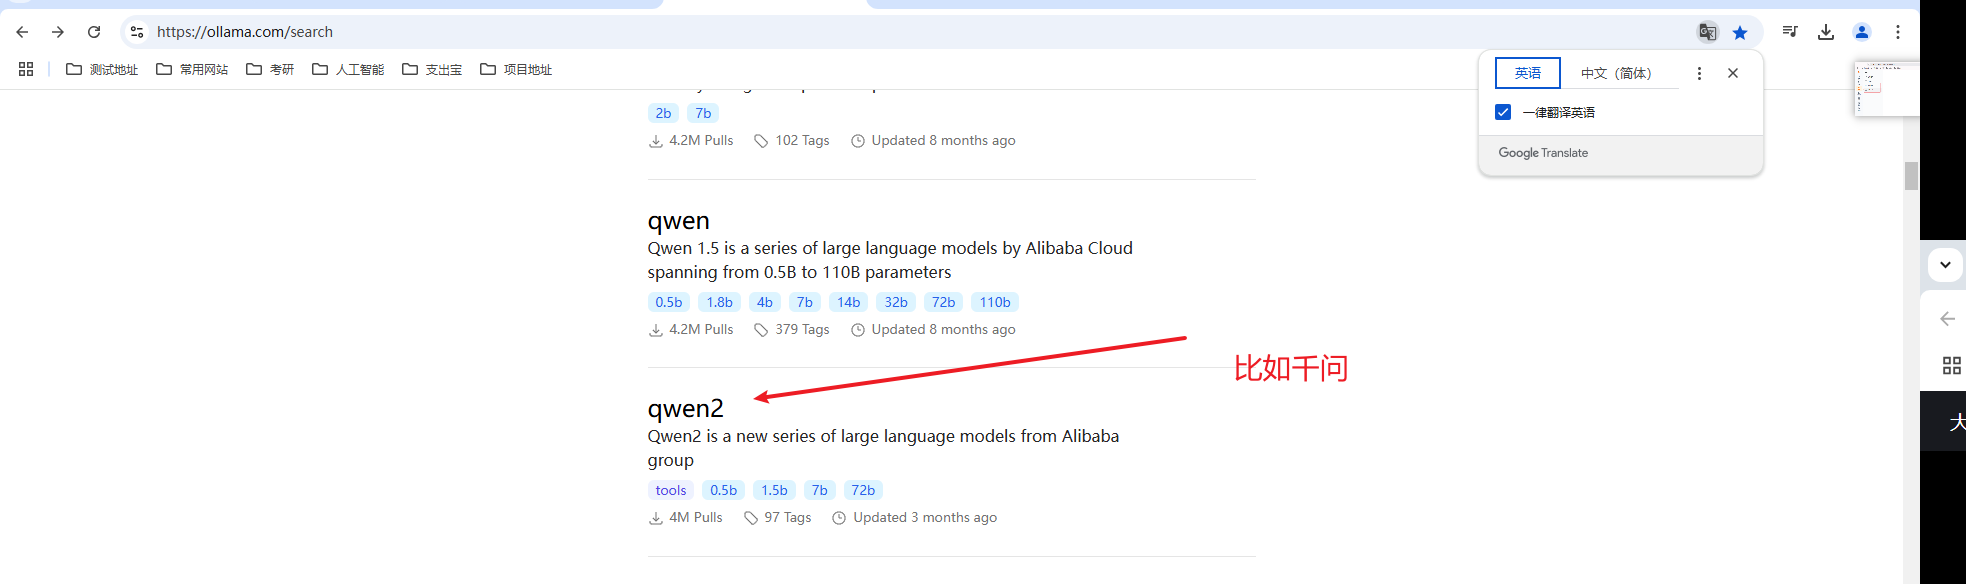This screenshot has width=1966, height=584.
Task: Click the 97 Tags text
Action: (788, 517)
